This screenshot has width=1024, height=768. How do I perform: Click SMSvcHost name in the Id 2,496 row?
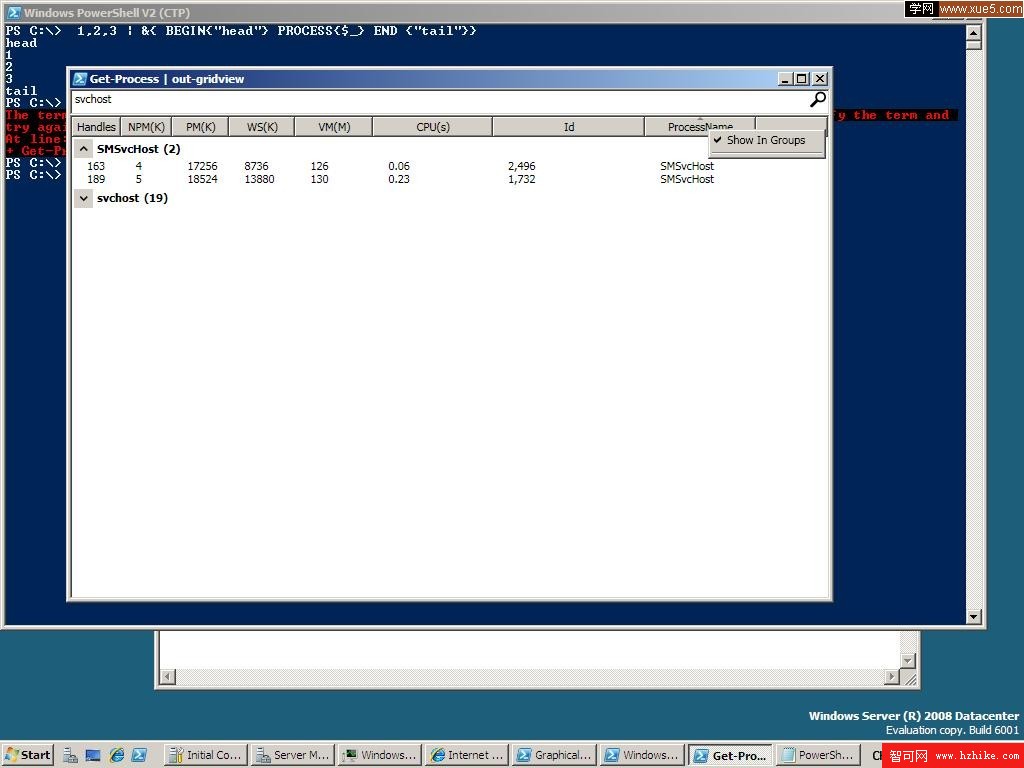tap(687, 166)
